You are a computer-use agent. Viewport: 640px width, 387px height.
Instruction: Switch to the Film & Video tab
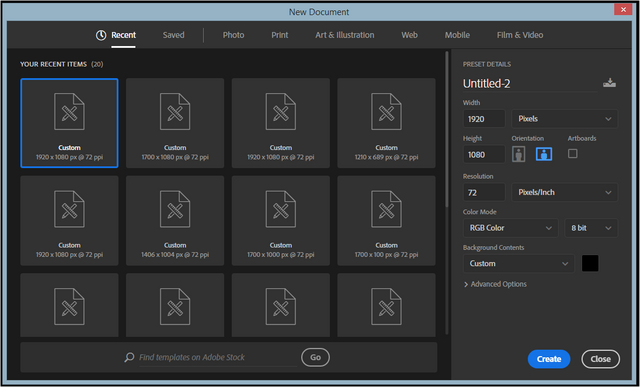(x=520, y=35)
